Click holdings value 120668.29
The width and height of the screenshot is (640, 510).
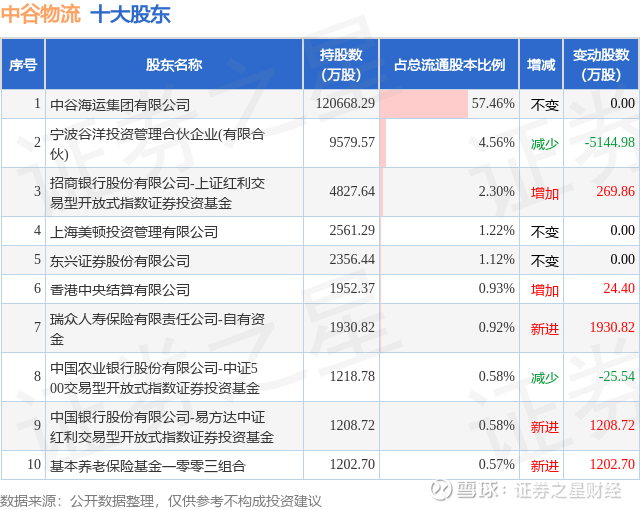click(345, 103)
